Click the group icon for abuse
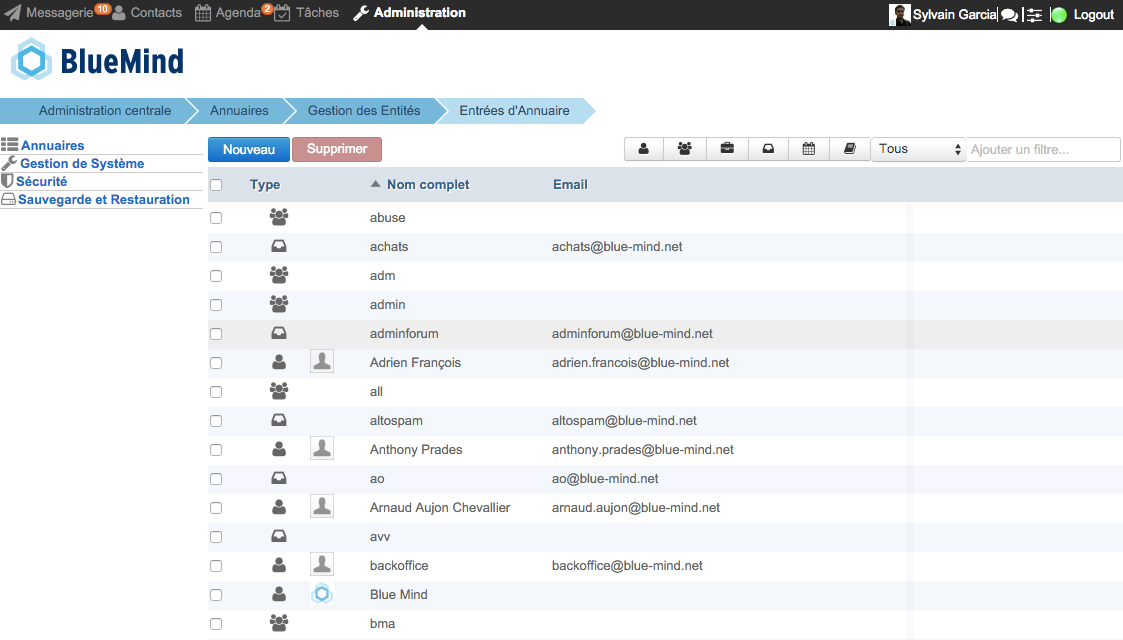The image size is (1123, 640). tap(279, 216)
